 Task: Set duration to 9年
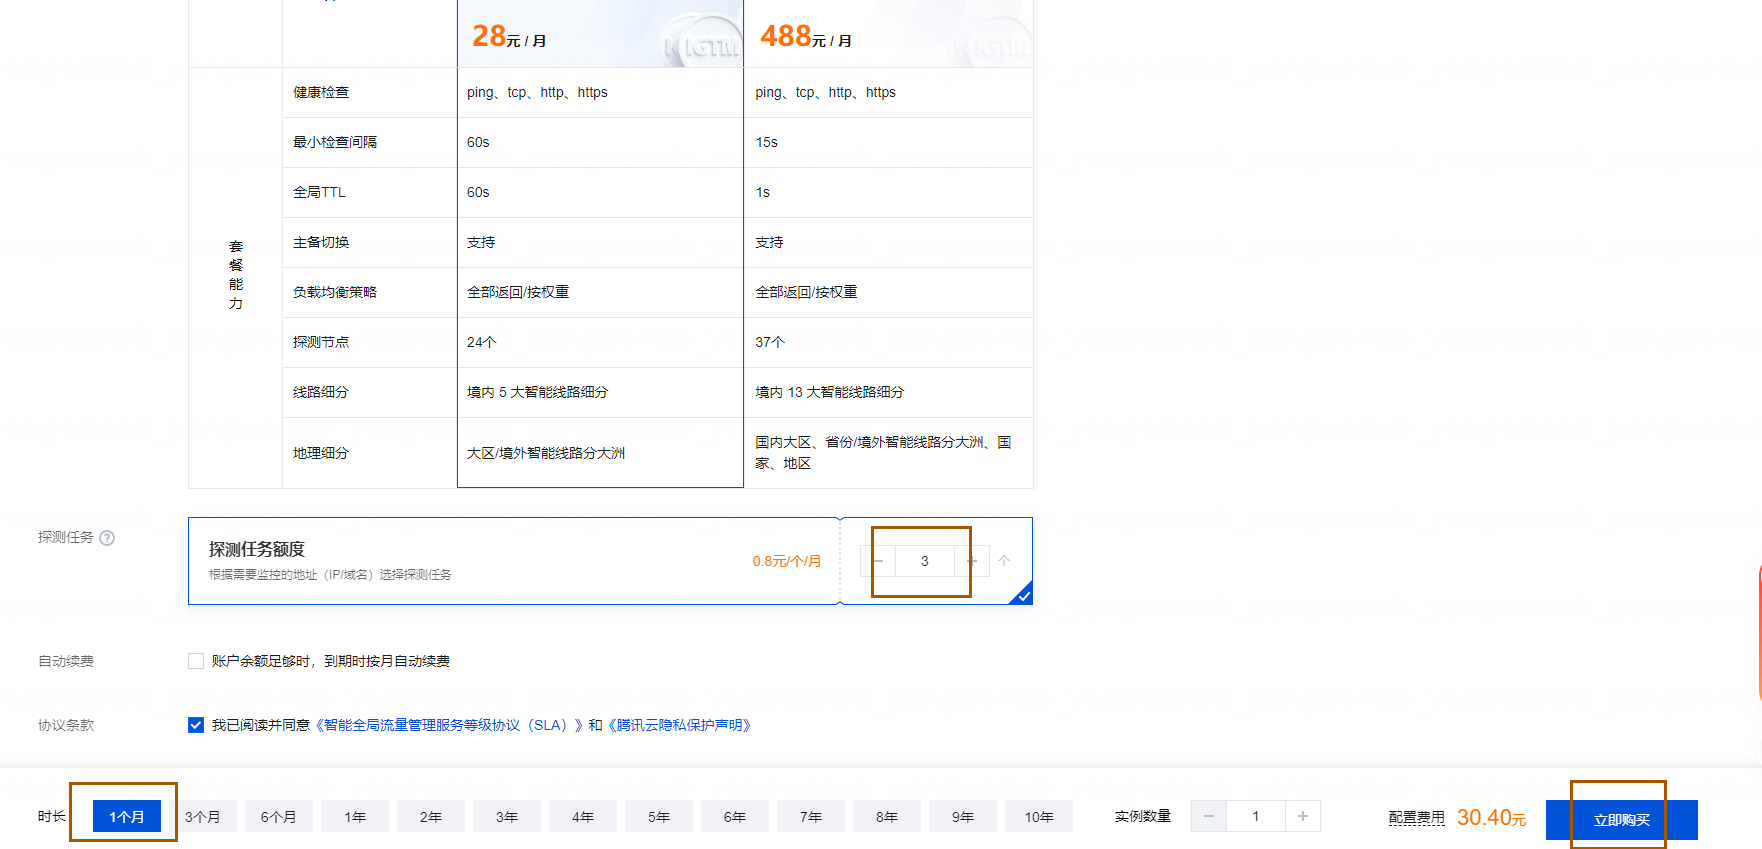[963, 817]
